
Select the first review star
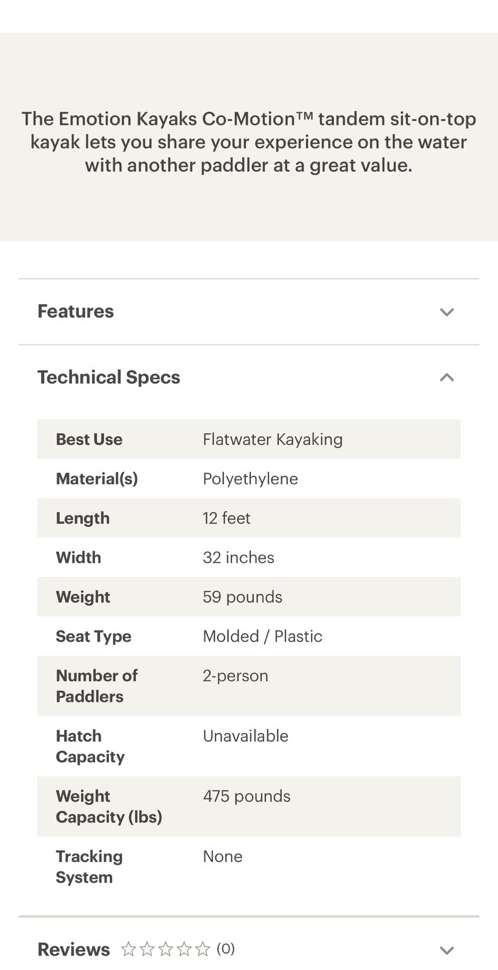coord(128,949)
